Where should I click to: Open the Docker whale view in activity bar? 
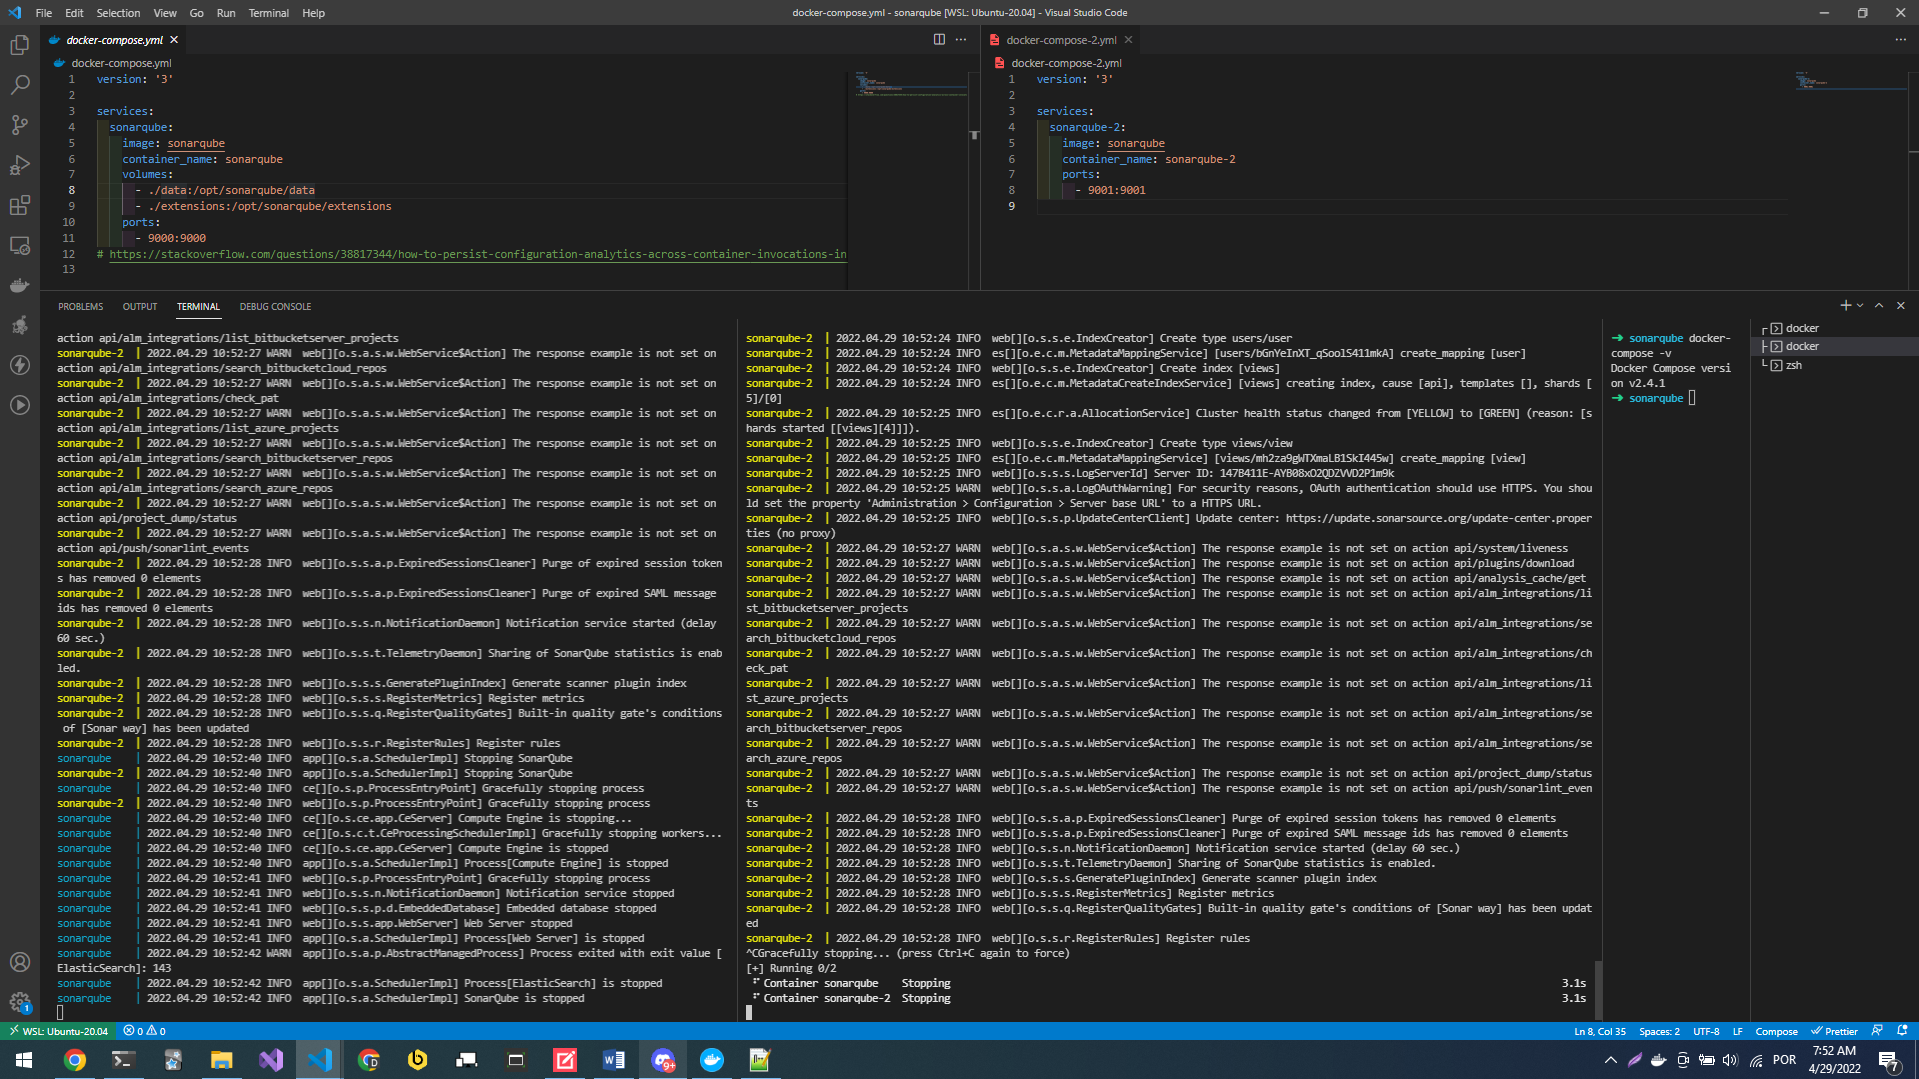(19, 285)
